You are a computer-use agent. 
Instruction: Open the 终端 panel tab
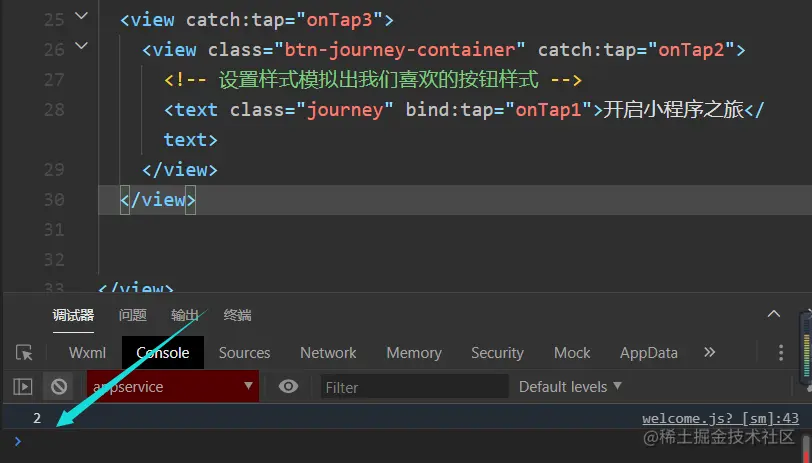tap(237, 315)
